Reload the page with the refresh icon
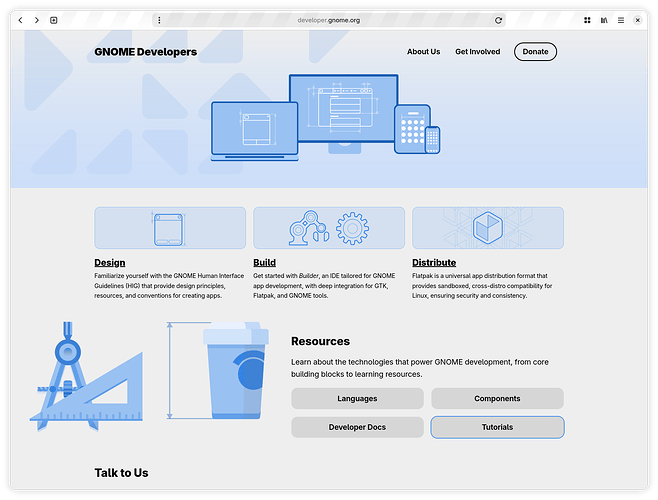Viewport: 658px width, 500px height. pyautogui.click(x=498, y=20)
